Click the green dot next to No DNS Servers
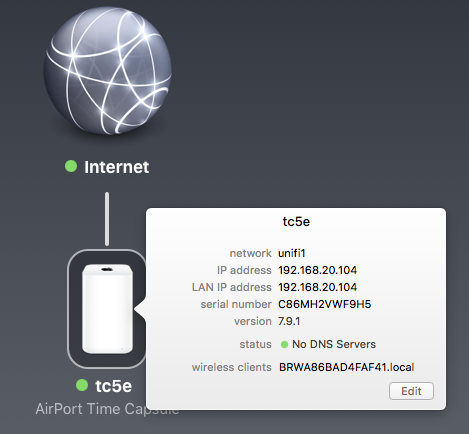Image resolution: width=469 pixels, height=434 pixels. pyautogui.click(x=284, y=344)
